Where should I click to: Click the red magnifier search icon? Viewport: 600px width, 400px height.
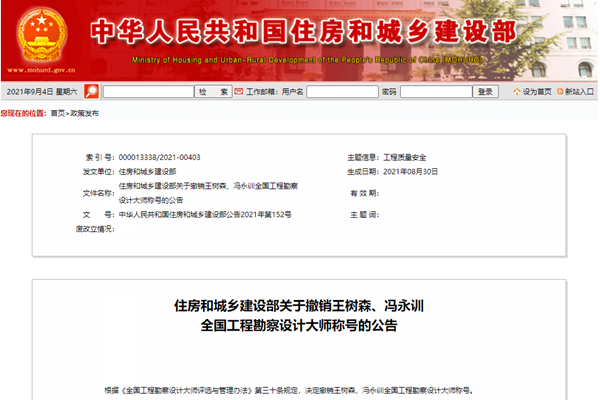(x=91, y=92)
